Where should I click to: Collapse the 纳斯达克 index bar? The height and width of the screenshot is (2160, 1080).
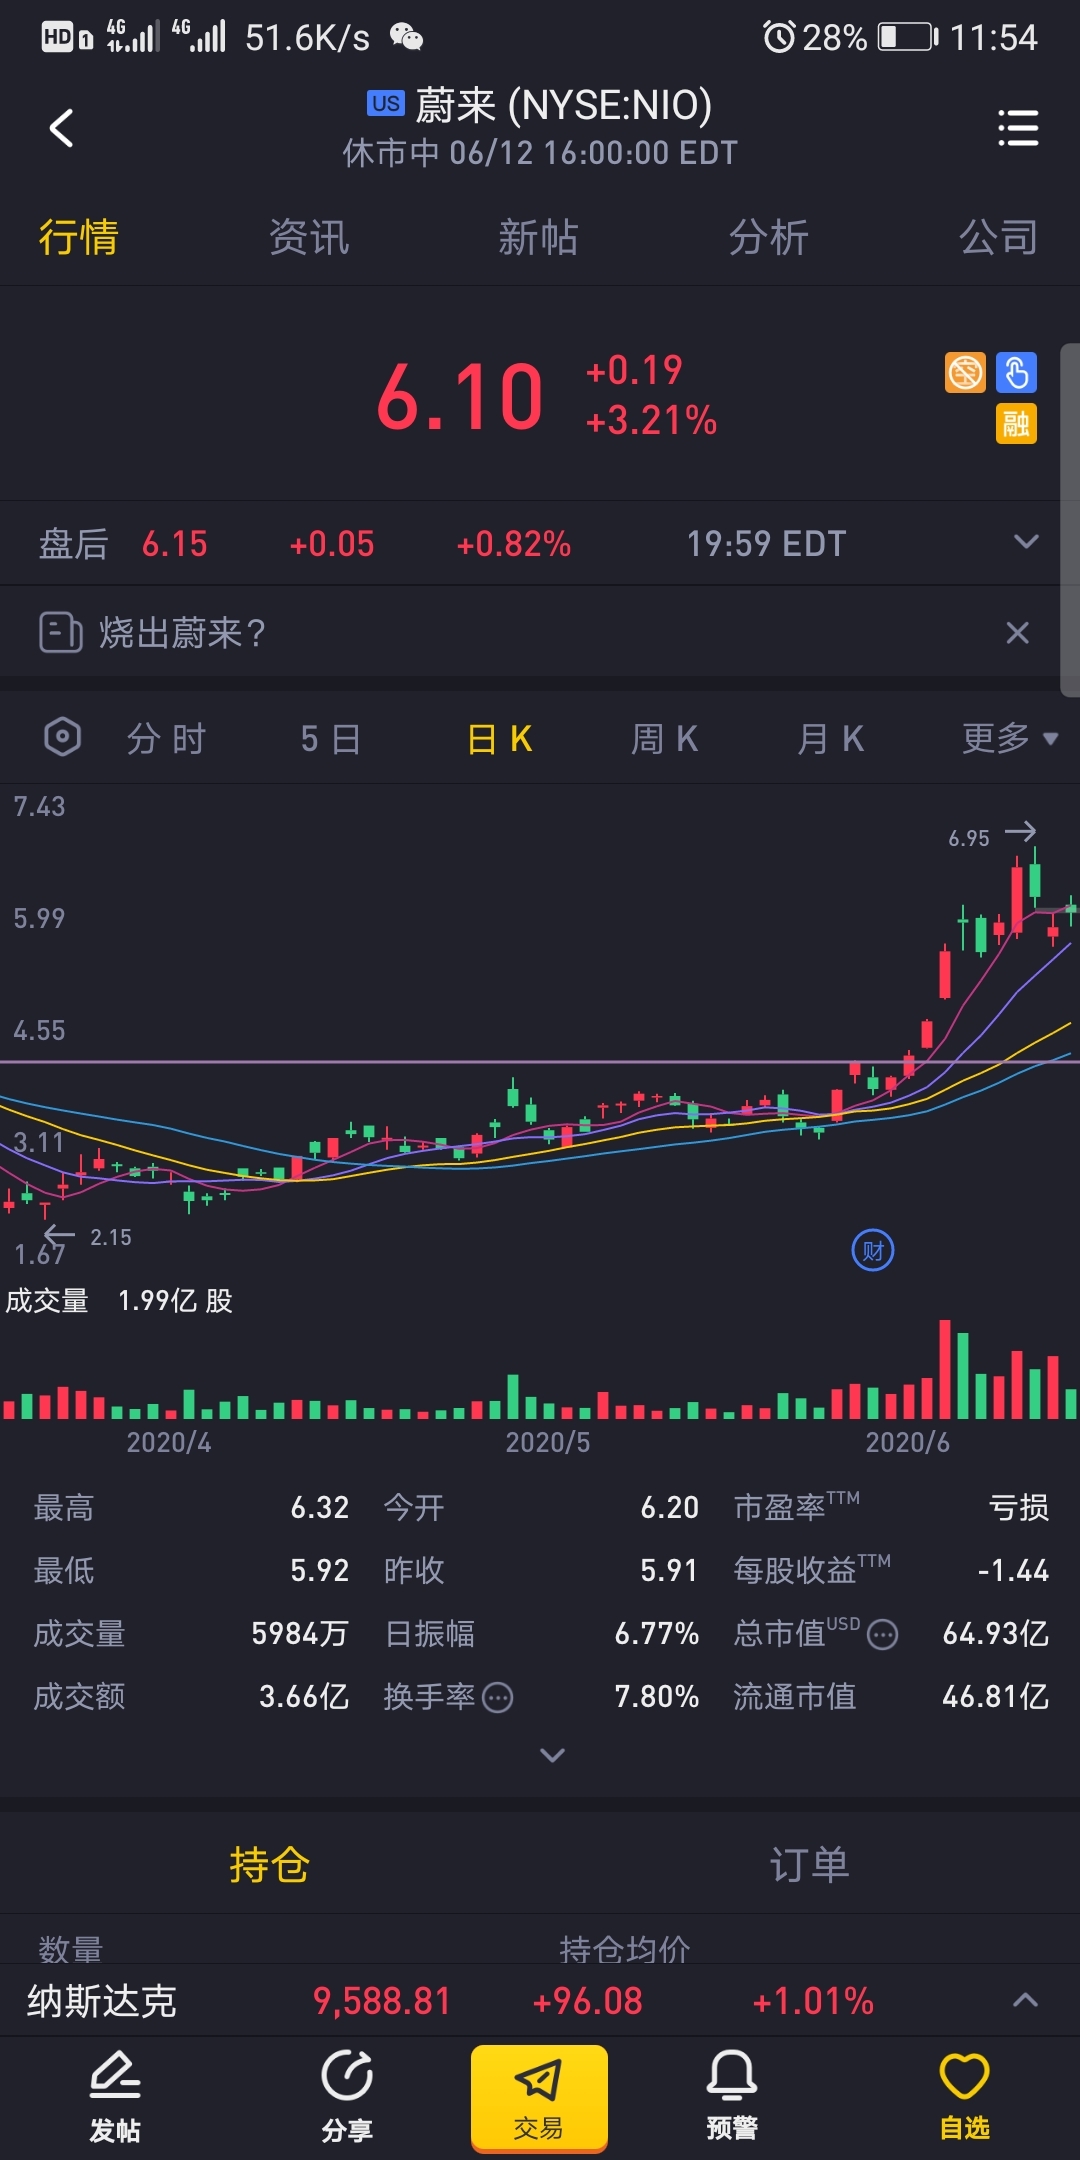[1026, 2000]
